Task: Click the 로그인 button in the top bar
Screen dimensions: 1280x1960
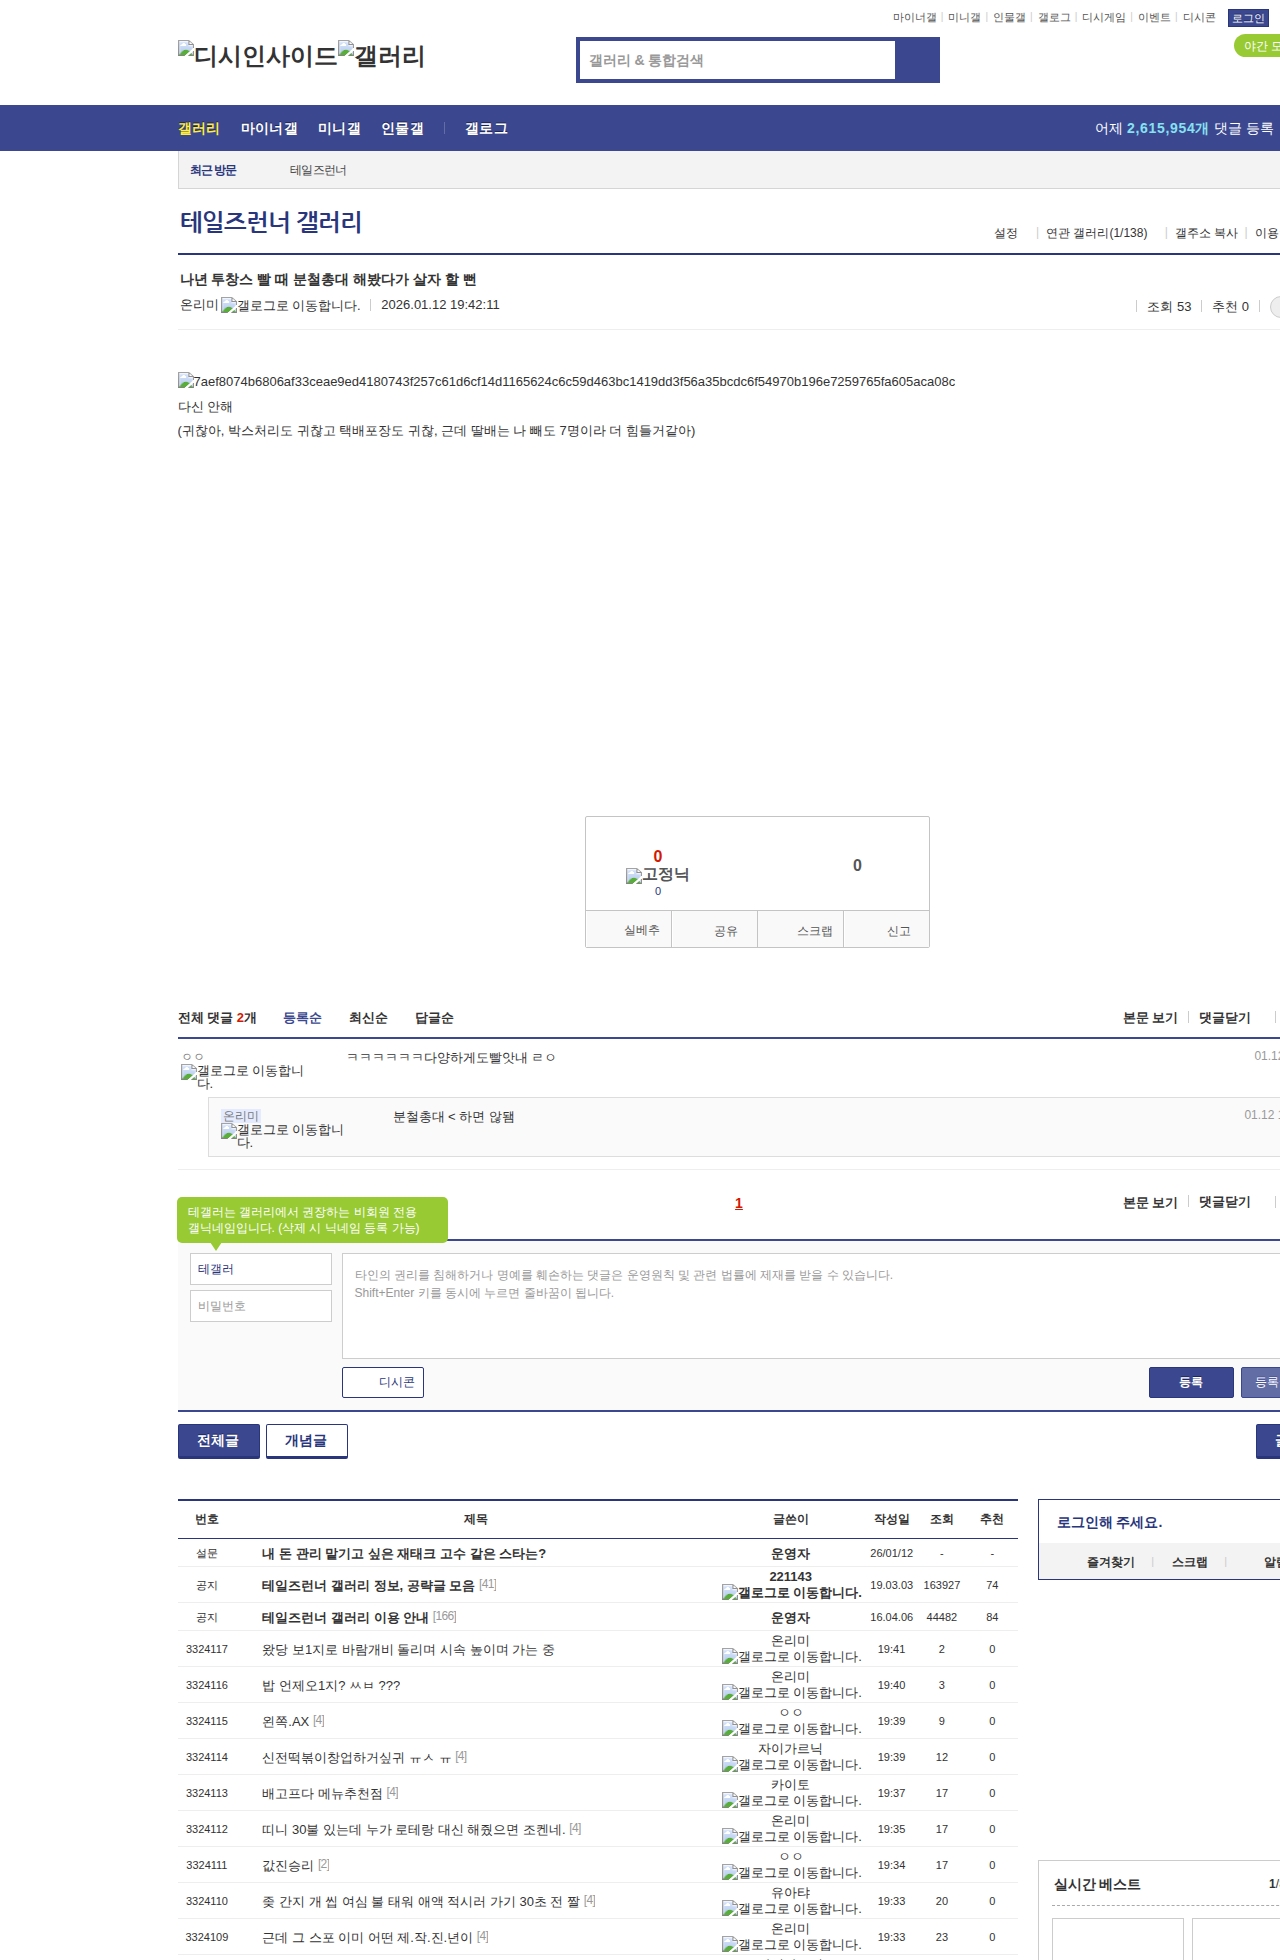Action: point(1248,18)
